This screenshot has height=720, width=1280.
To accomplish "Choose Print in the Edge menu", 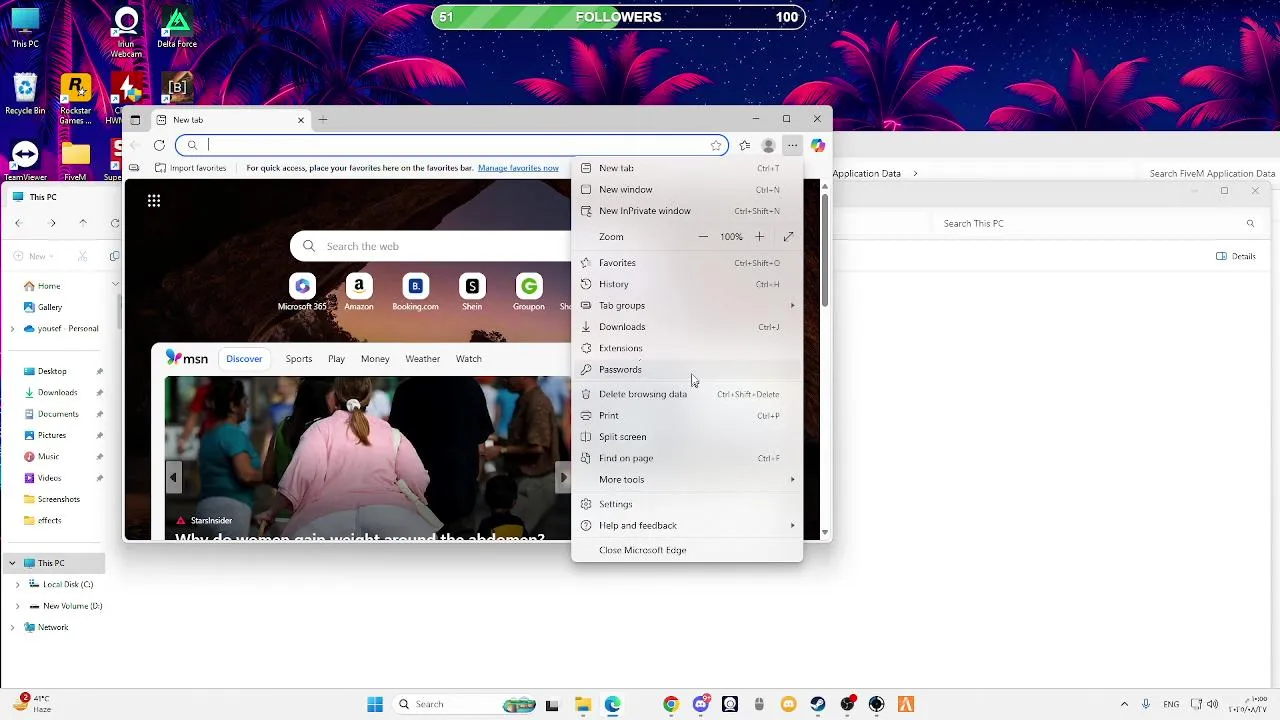I will click(x=686, y=416).
